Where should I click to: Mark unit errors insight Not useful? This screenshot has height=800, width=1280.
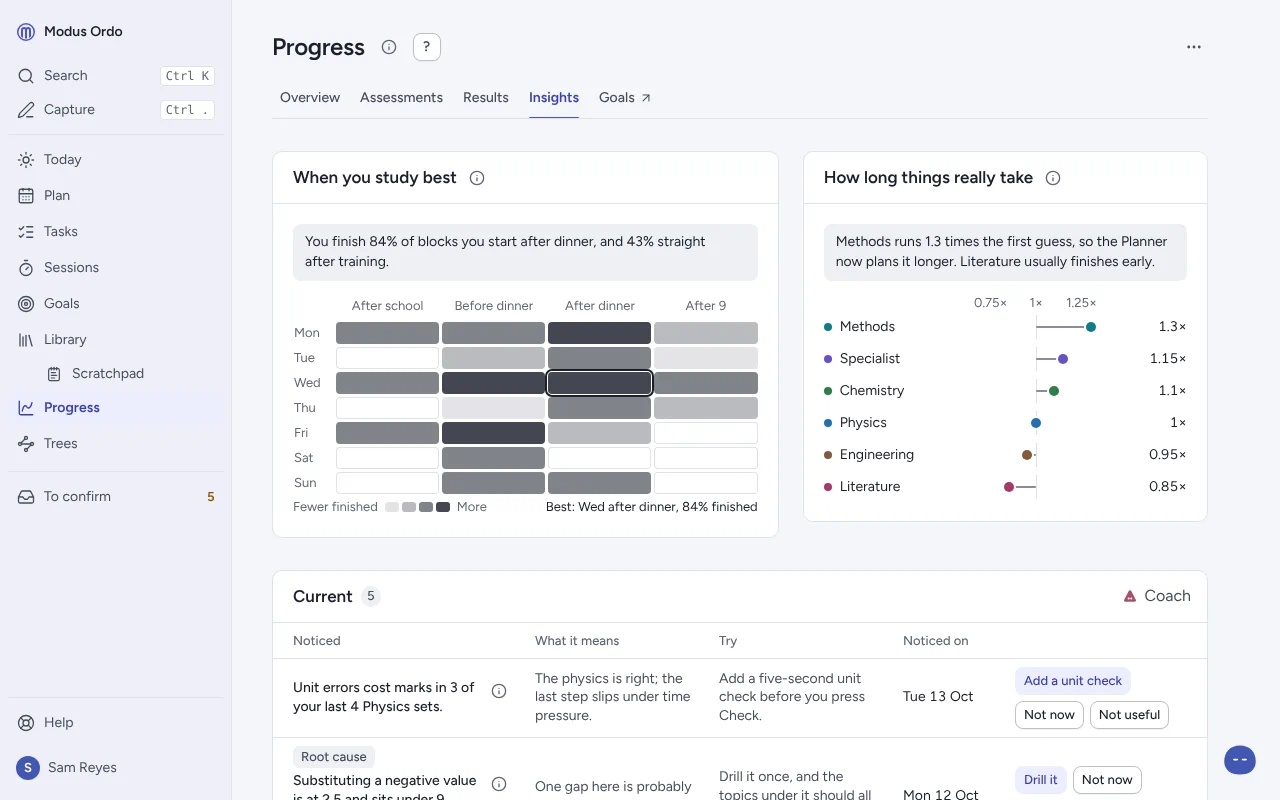(x=1129, y=715)
